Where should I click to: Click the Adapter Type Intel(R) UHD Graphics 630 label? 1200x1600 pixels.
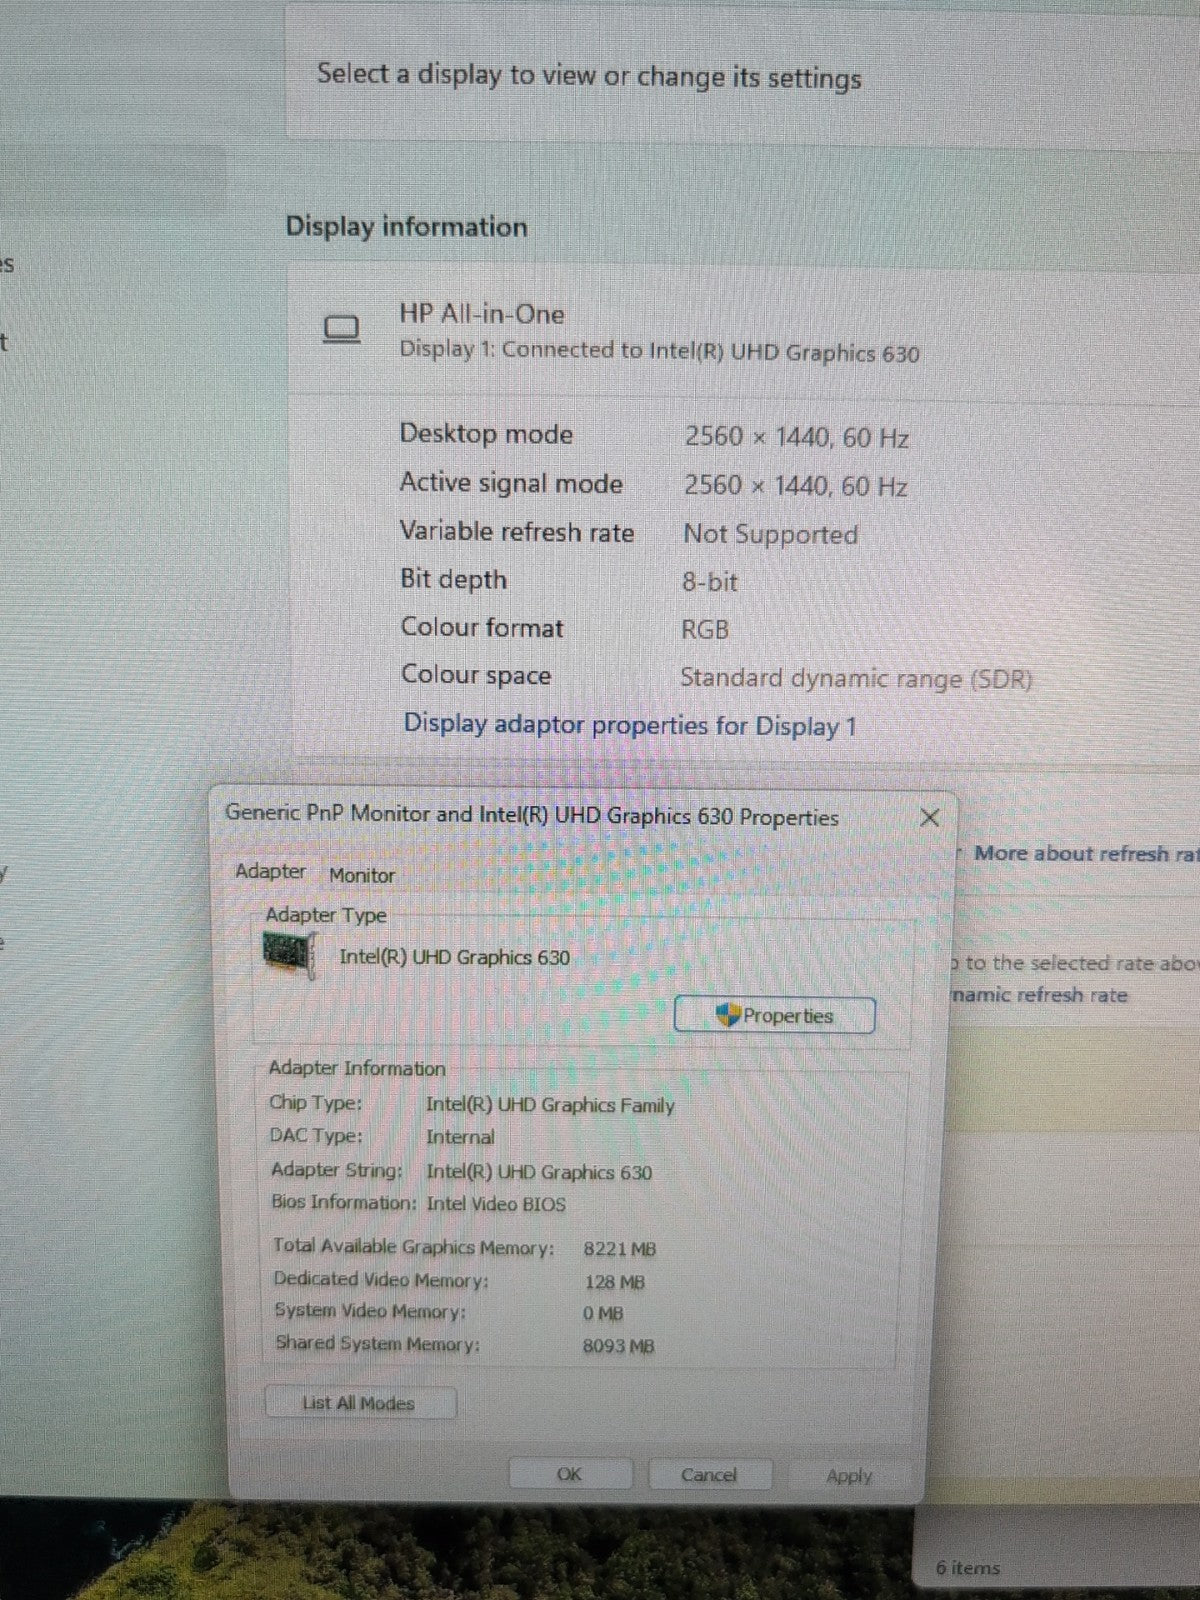[x=454, y=957]
